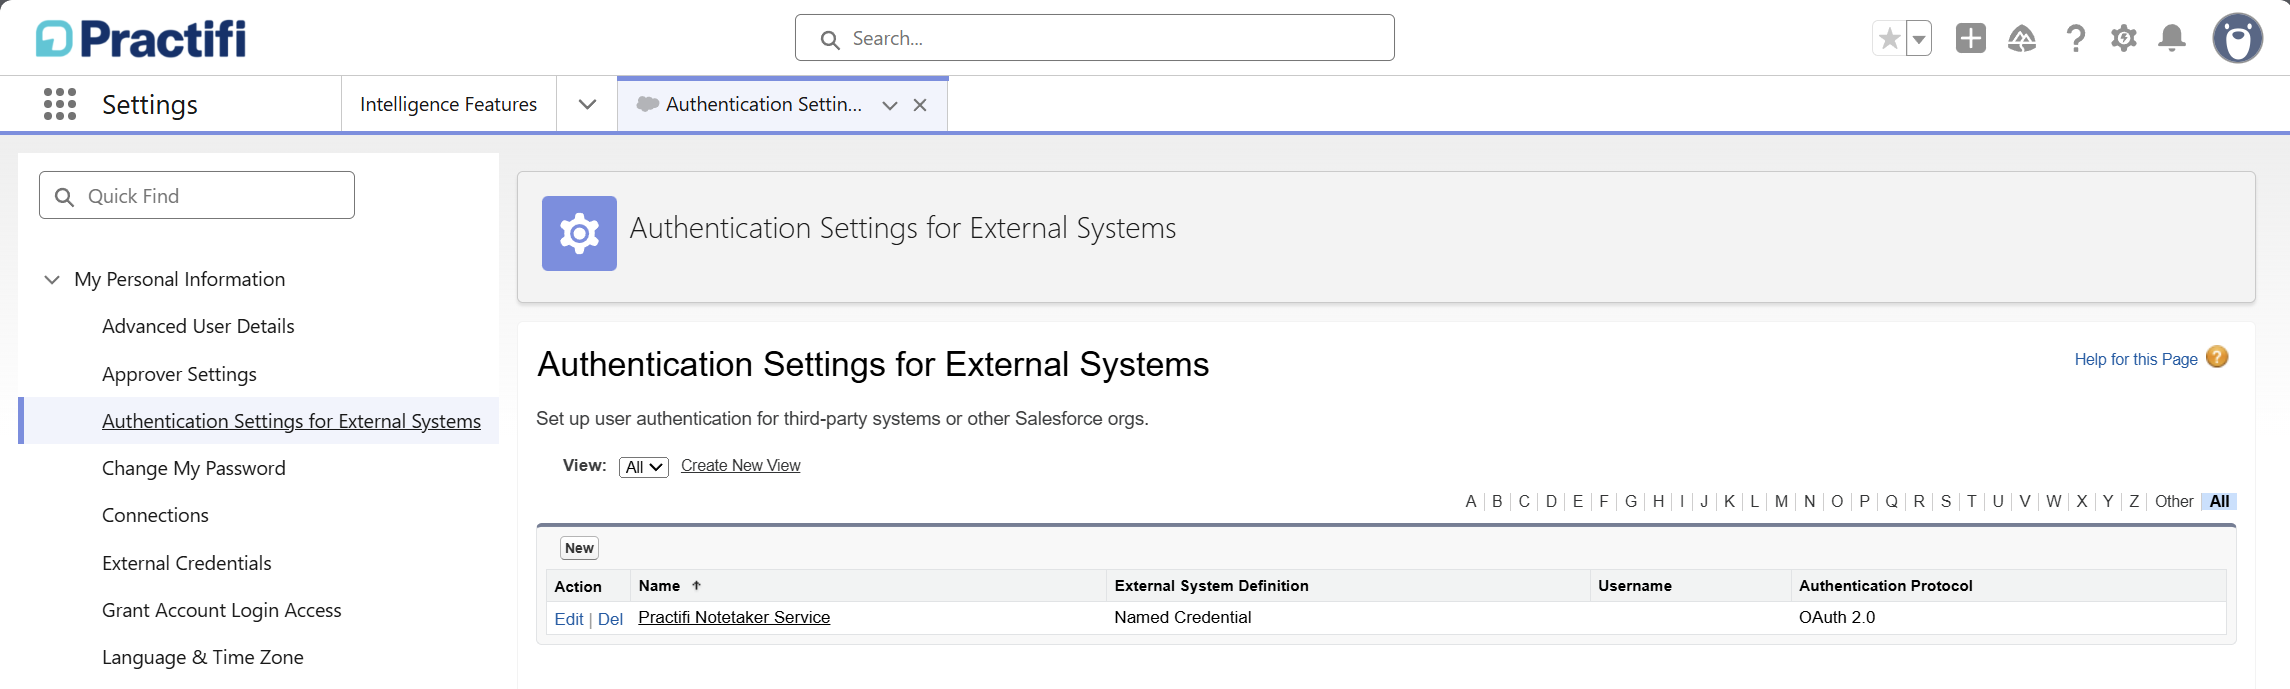Open the user profile avatar

tap(2238, 38)
